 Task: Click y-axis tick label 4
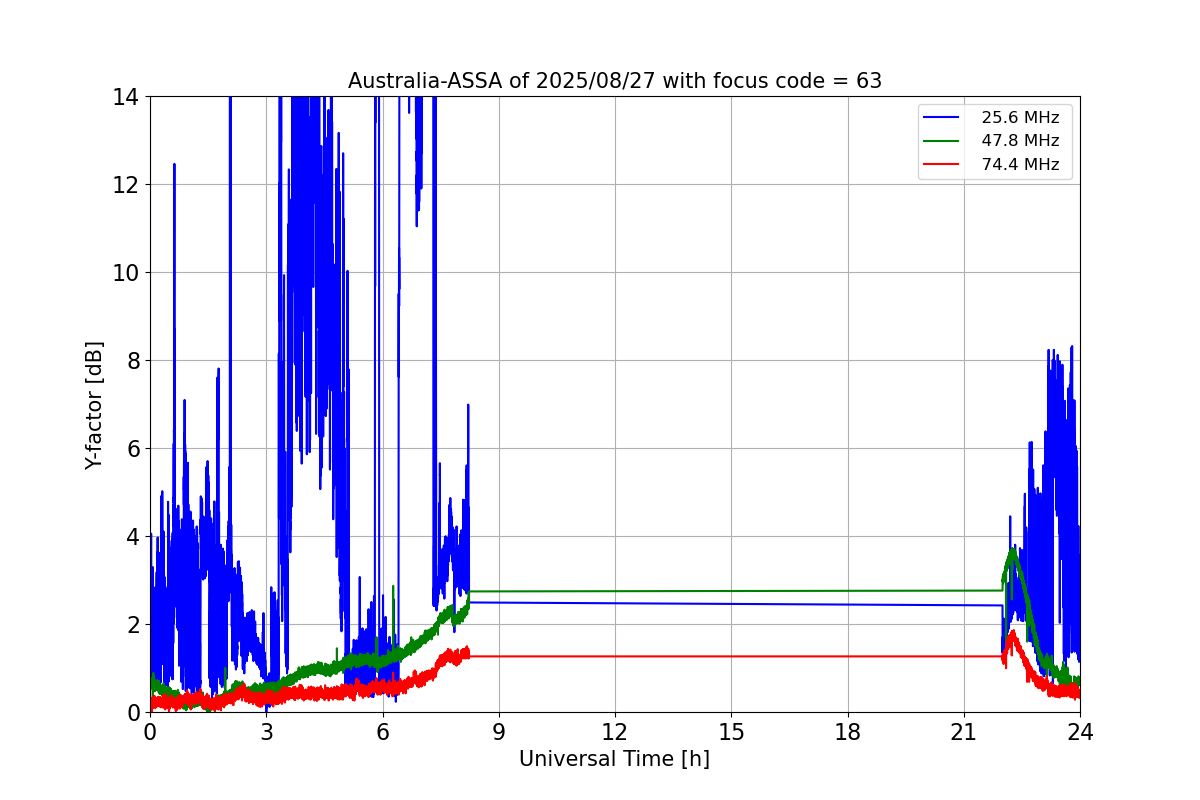(132, 537)
